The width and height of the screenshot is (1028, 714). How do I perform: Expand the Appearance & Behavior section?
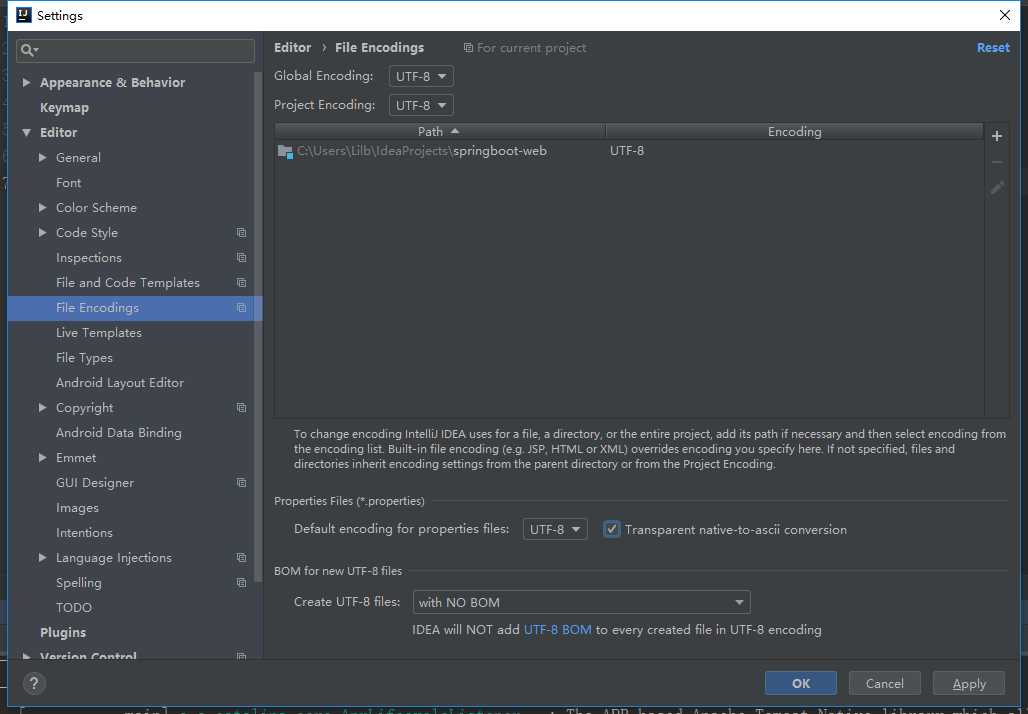[26, 83]
